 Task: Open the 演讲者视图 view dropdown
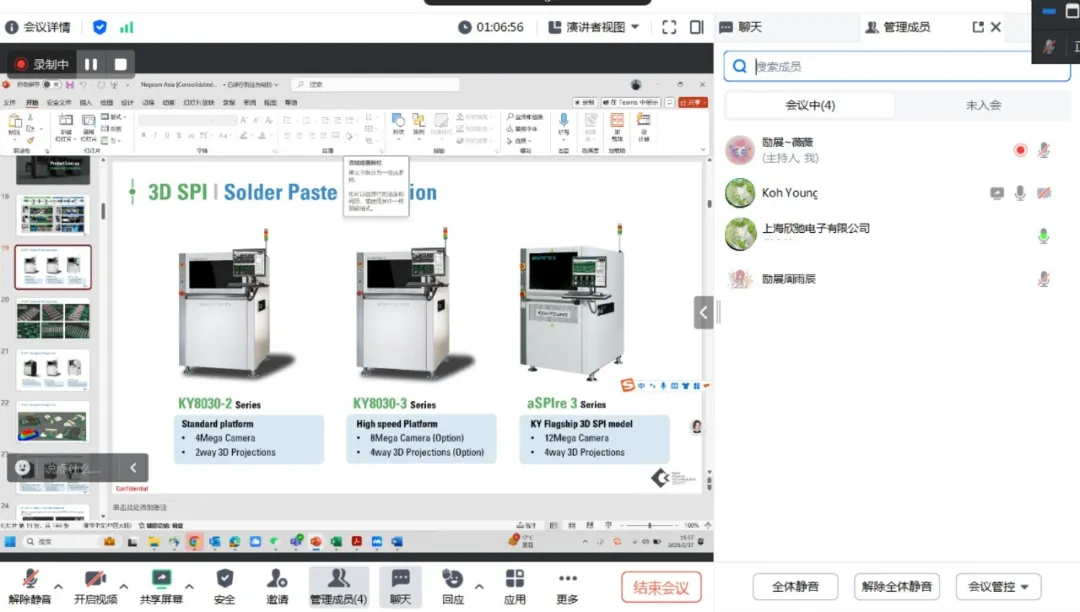coord(594,27)
